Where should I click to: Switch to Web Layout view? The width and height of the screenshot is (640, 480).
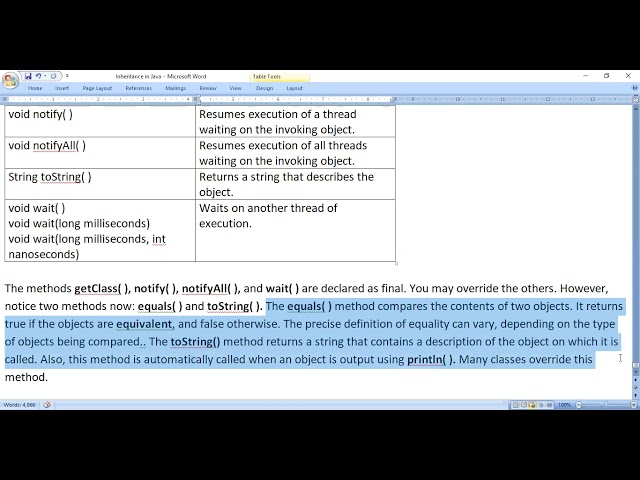click(532, 405)
